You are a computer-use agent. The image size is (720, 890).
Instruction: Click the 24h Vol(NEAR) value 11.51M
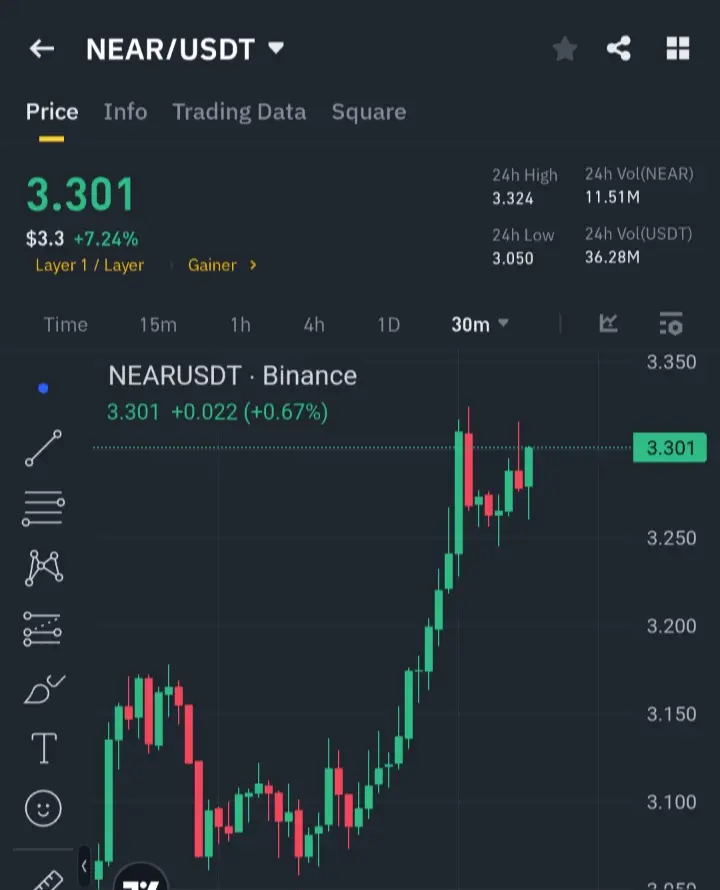613,198
